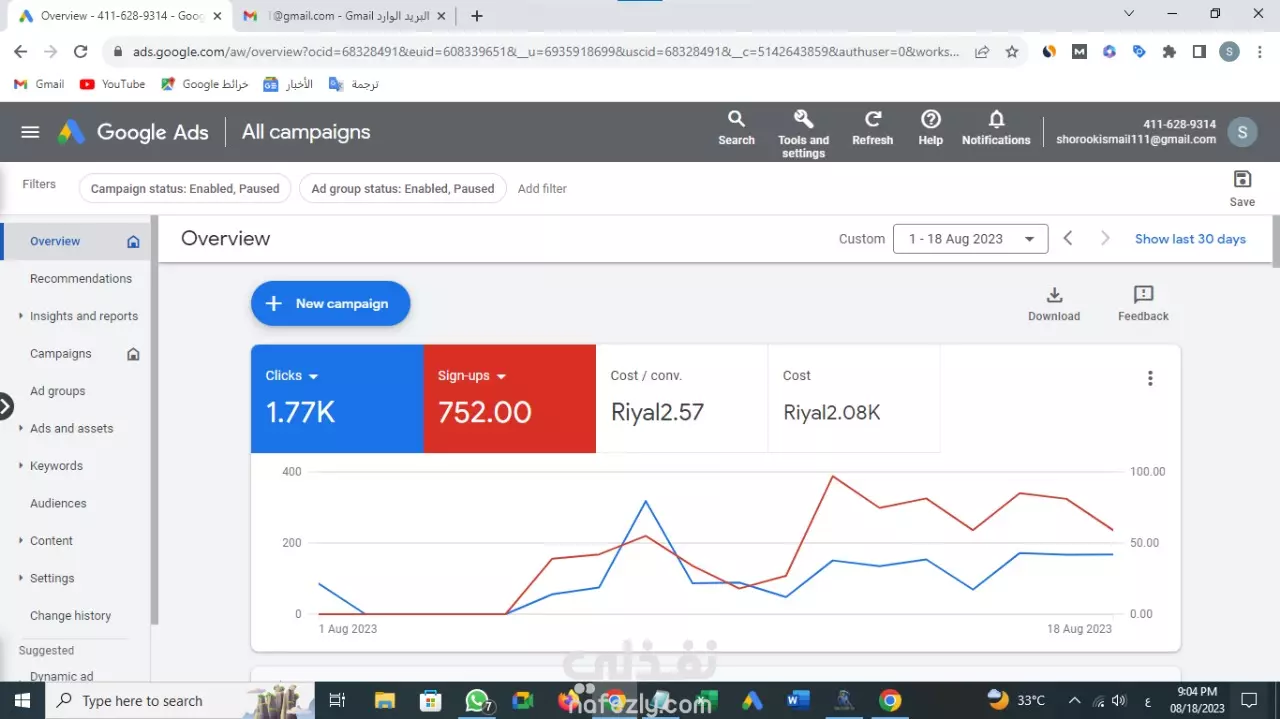This screenshot has width=1280, height=719.
Task: Open Audiences in the sidebar
Action: point(58,504)
